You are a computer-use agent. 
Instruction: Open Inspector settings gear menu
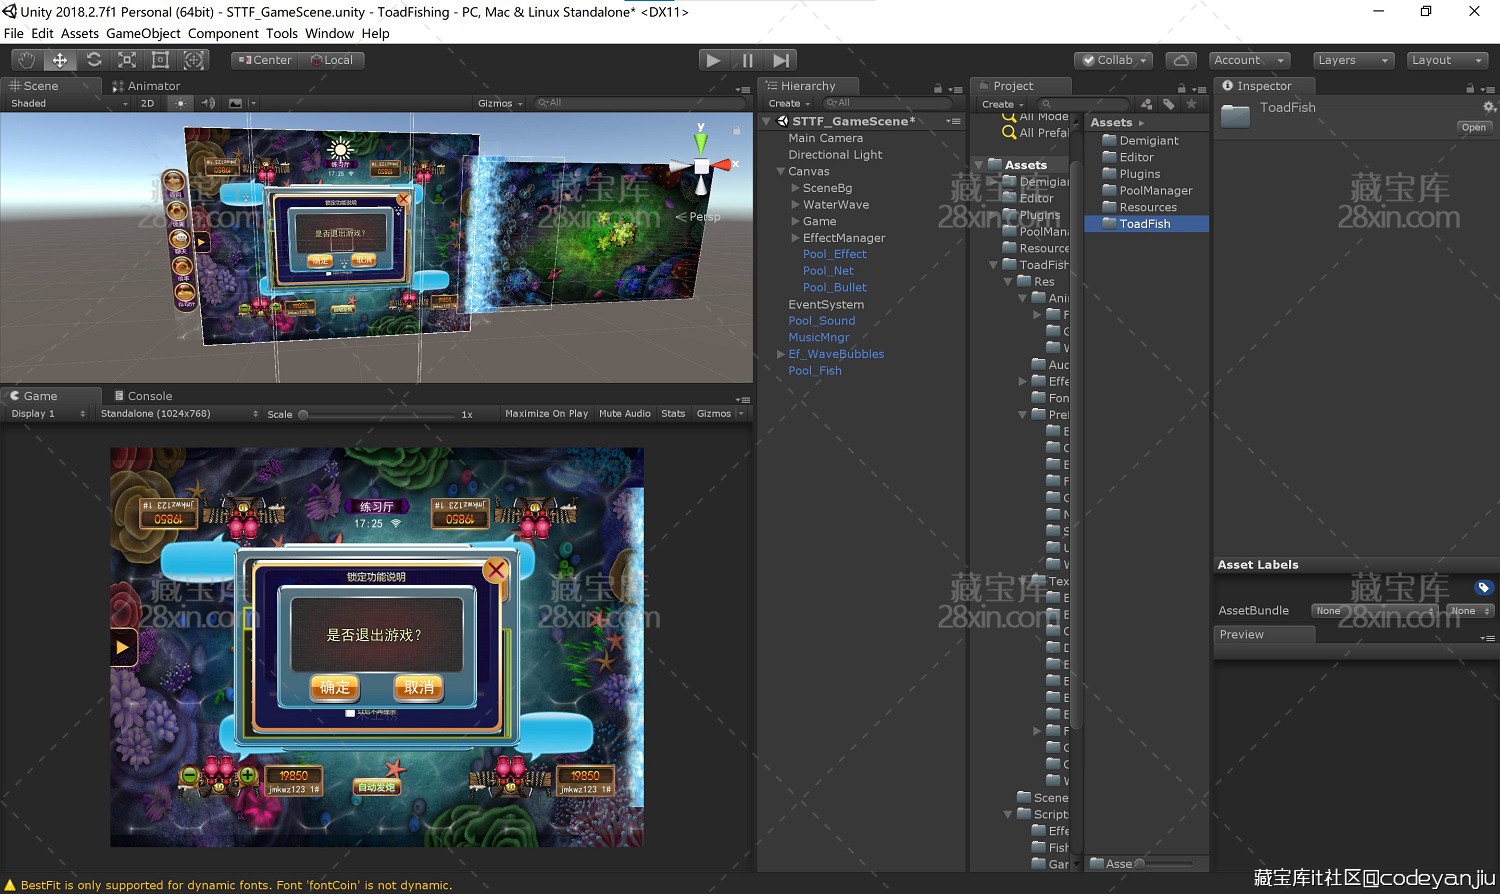pyautogui.click(x=1488, y=107)
